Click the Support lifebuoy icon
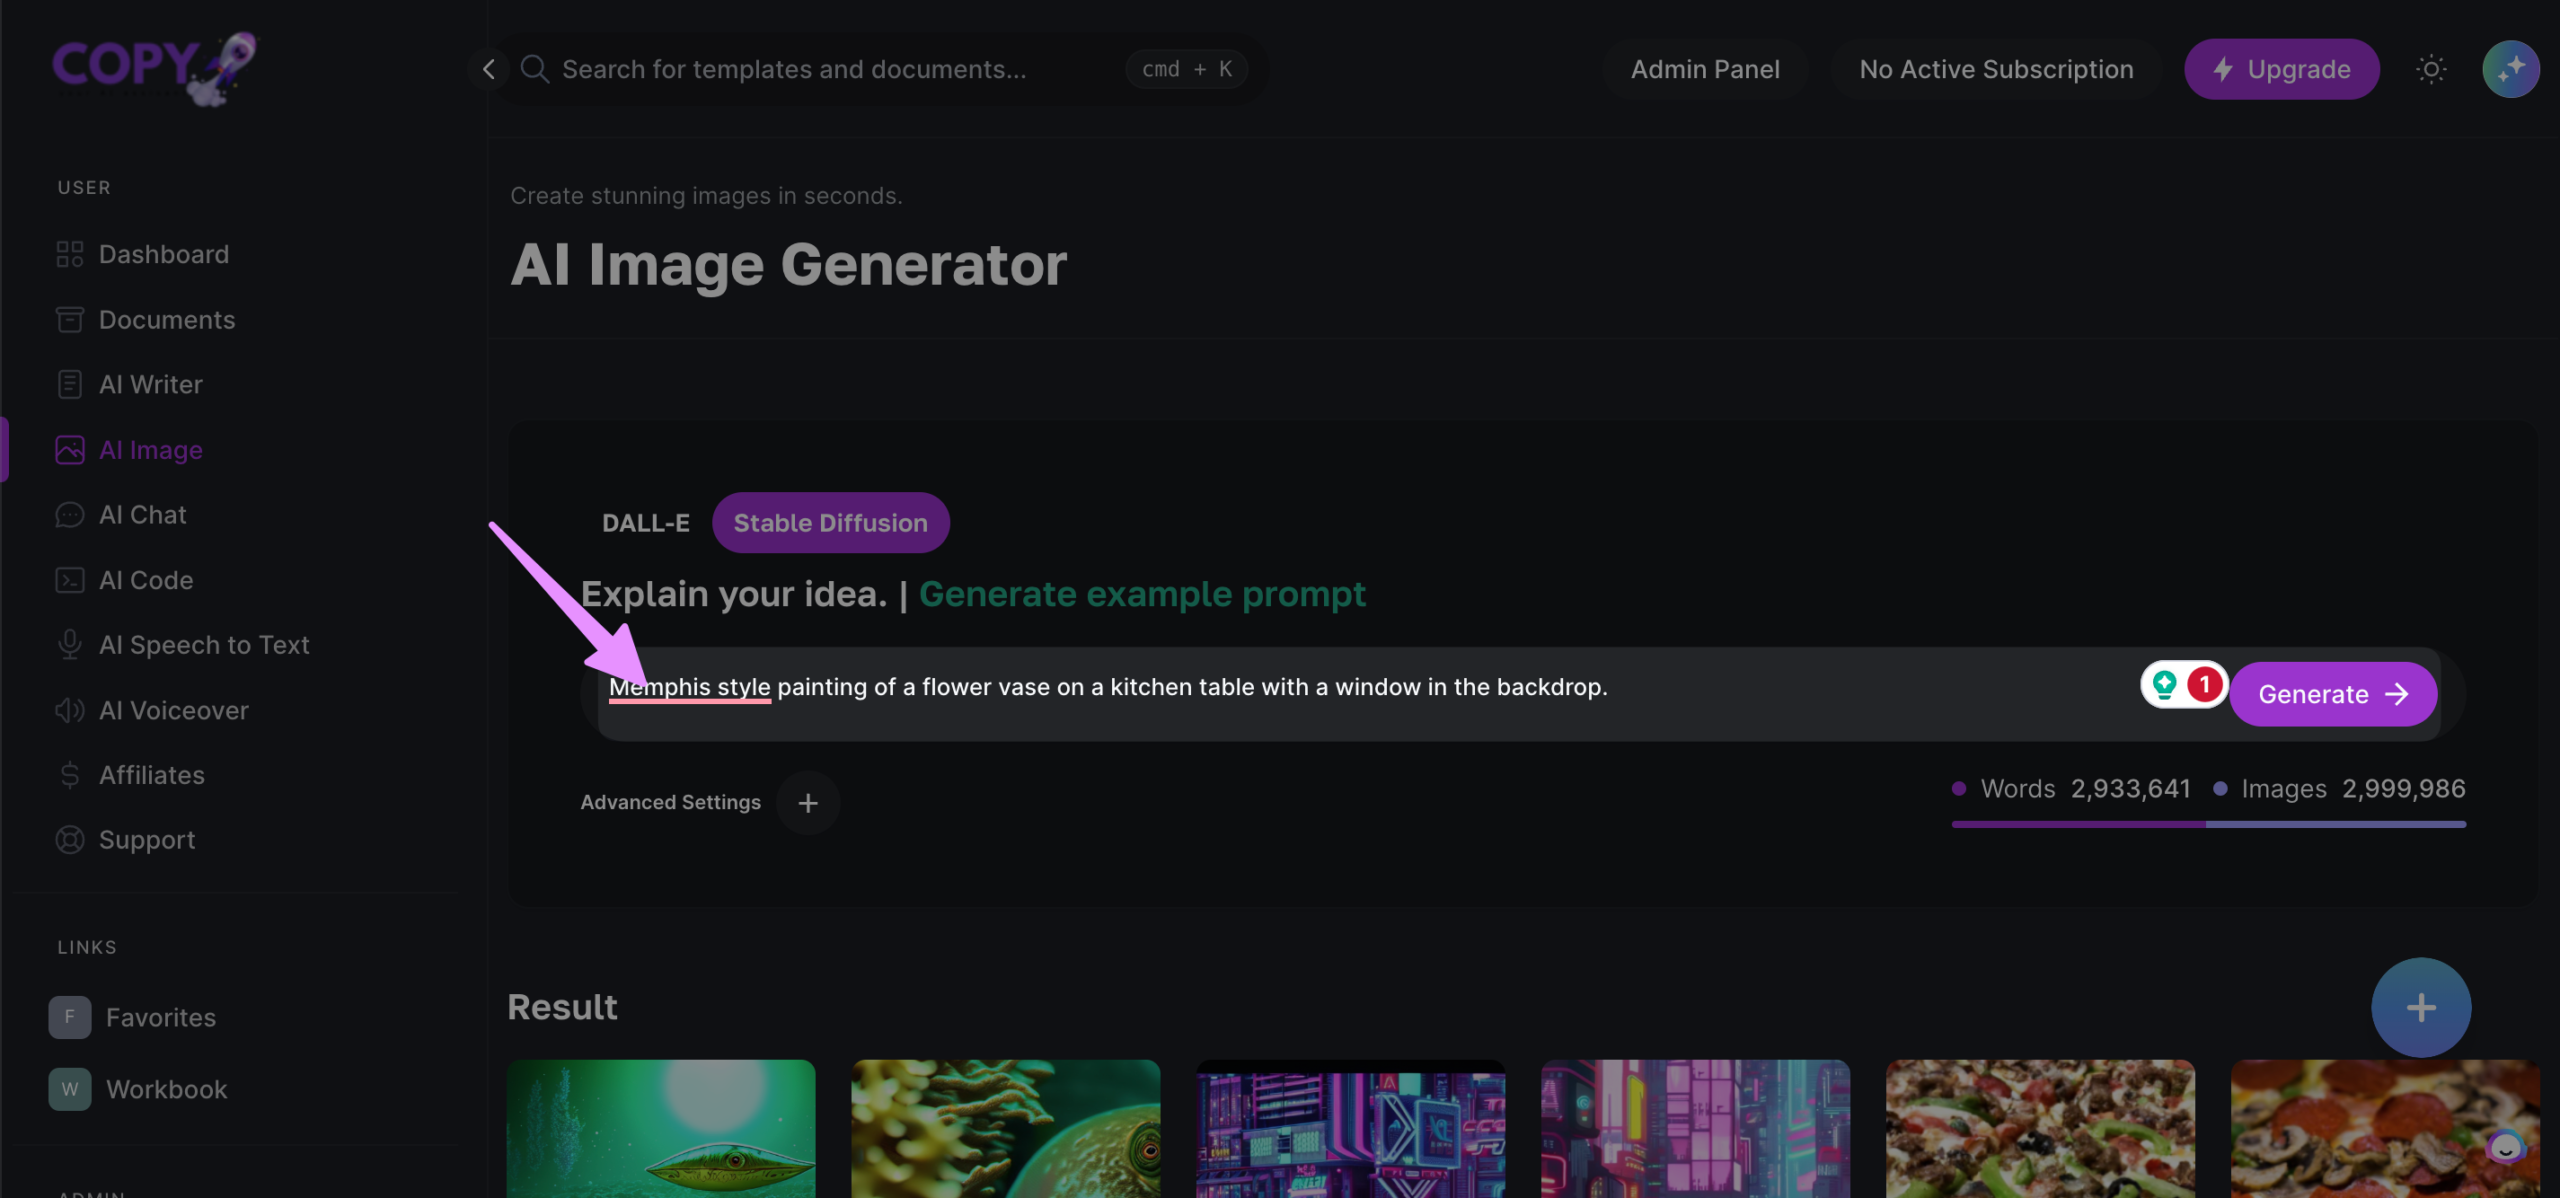This screenshot has width=2560, height=1198. (x=69, y=840)
